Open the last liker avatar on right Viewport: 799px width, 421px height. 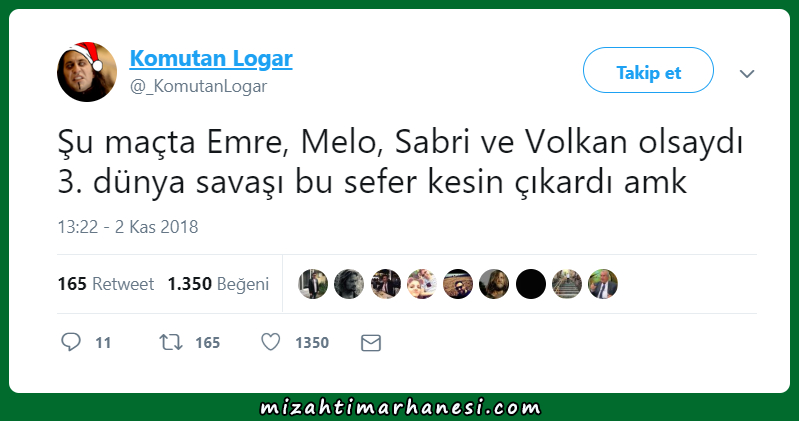(x=603, y=284)
